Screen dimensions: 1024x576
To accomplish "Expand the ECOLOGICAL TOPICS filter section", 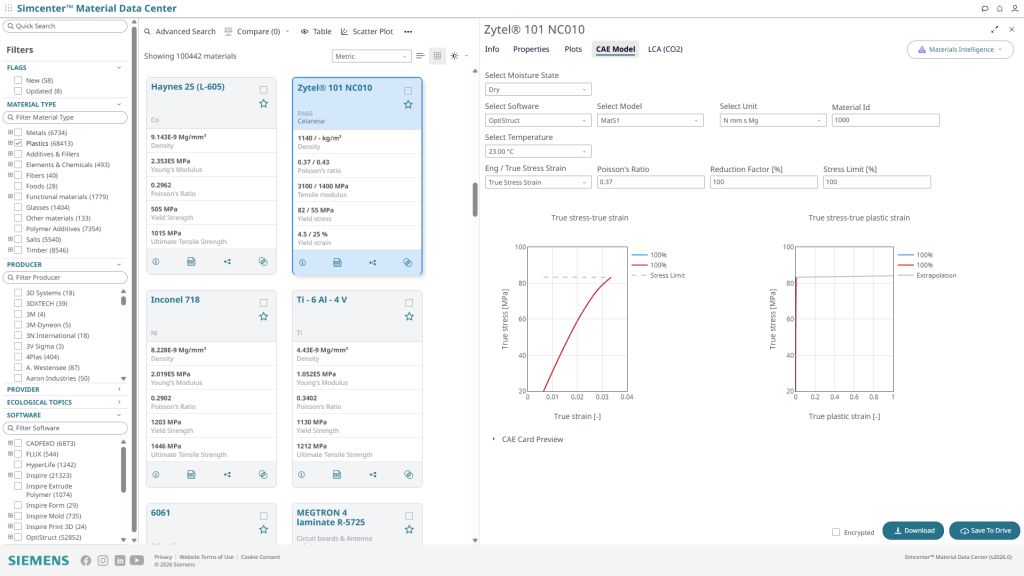I will pyautogui.click(x=63, y=402).
